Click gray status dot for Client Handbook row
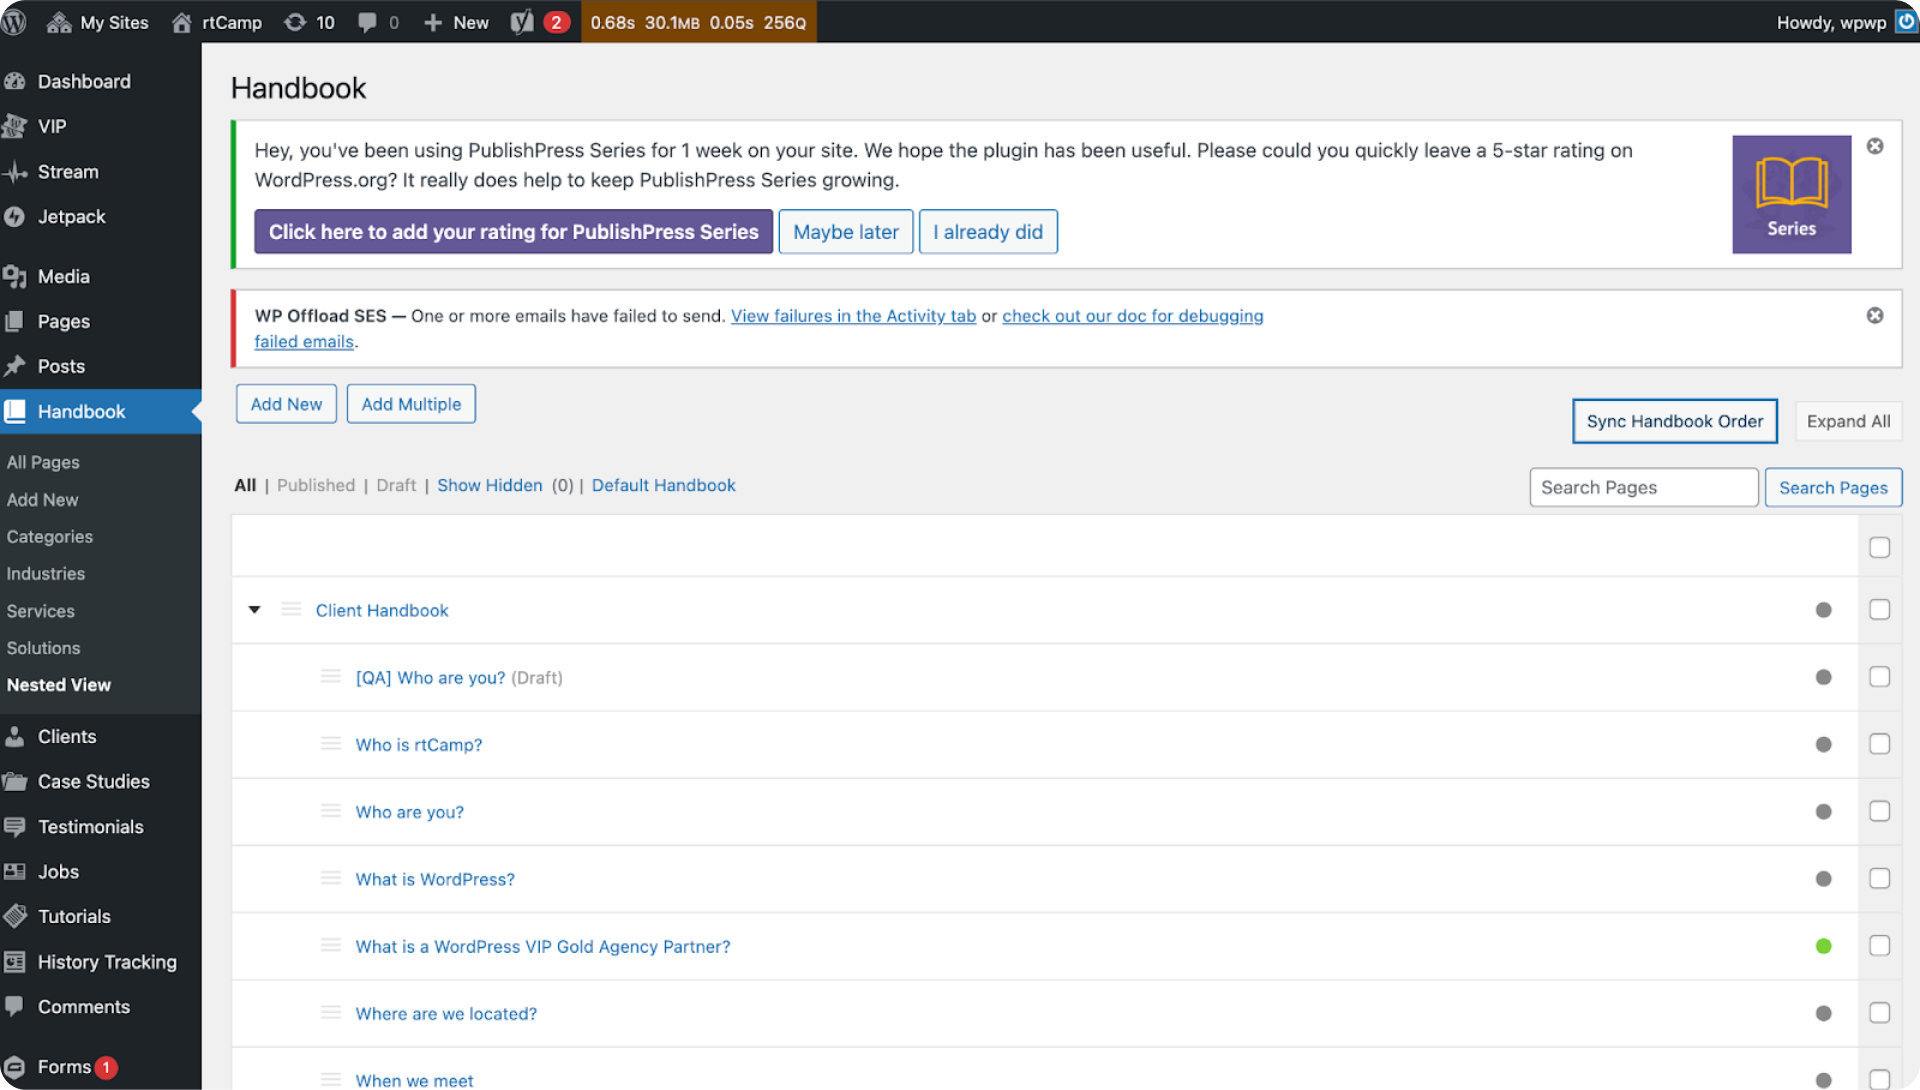This screenshot has width=1920, height=1090. point(1824,610)
